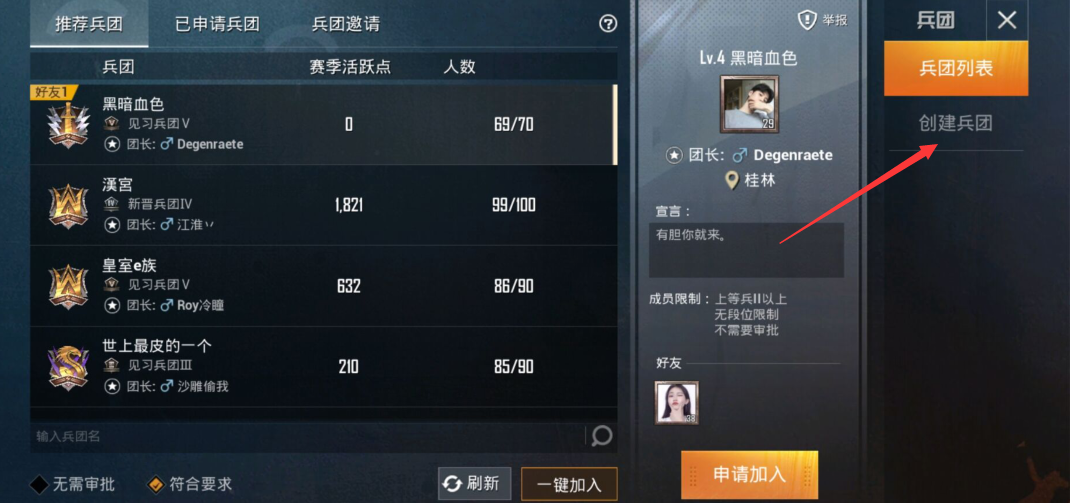Select 兵团列表 in the side menu
The width and height of the screenshot is (1070, 503).
956,68
